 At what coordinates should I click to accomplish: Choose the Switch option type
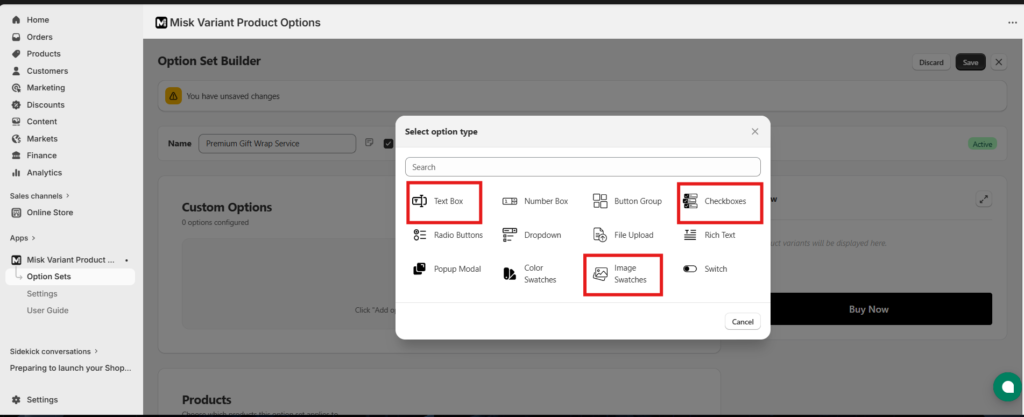click(x=706, y=269)
